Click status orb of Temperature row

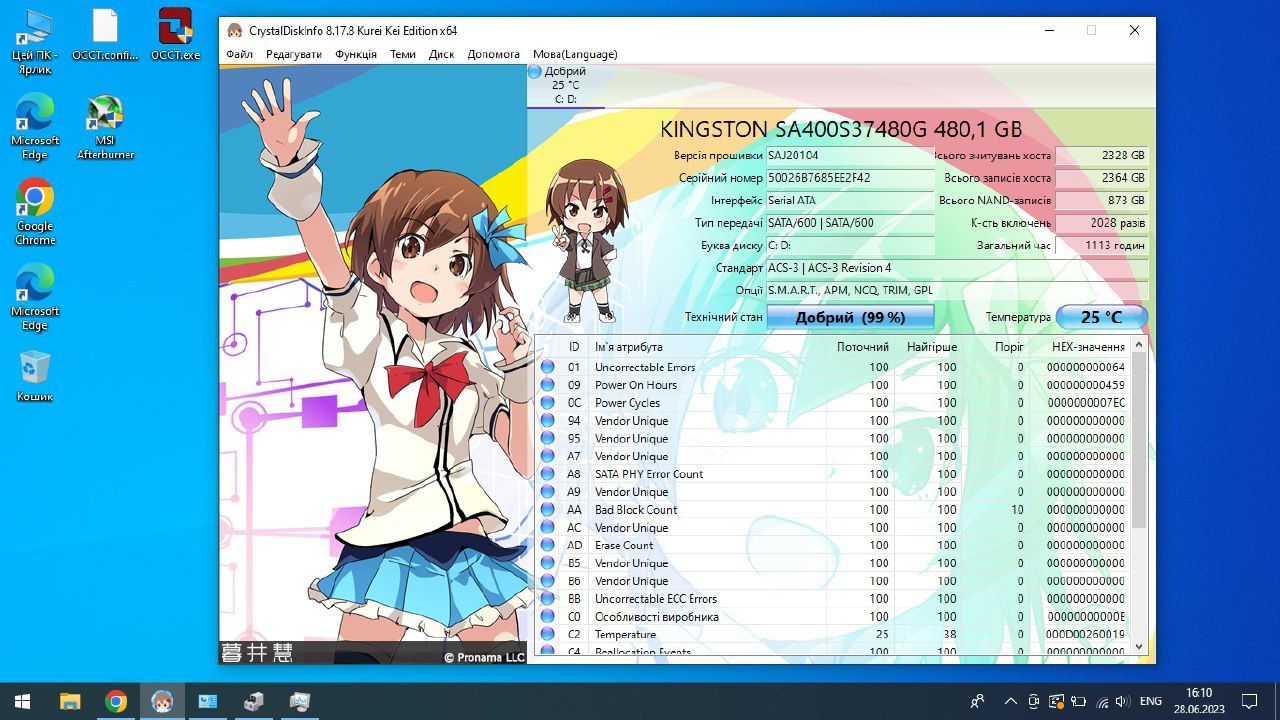pos(547,634)
